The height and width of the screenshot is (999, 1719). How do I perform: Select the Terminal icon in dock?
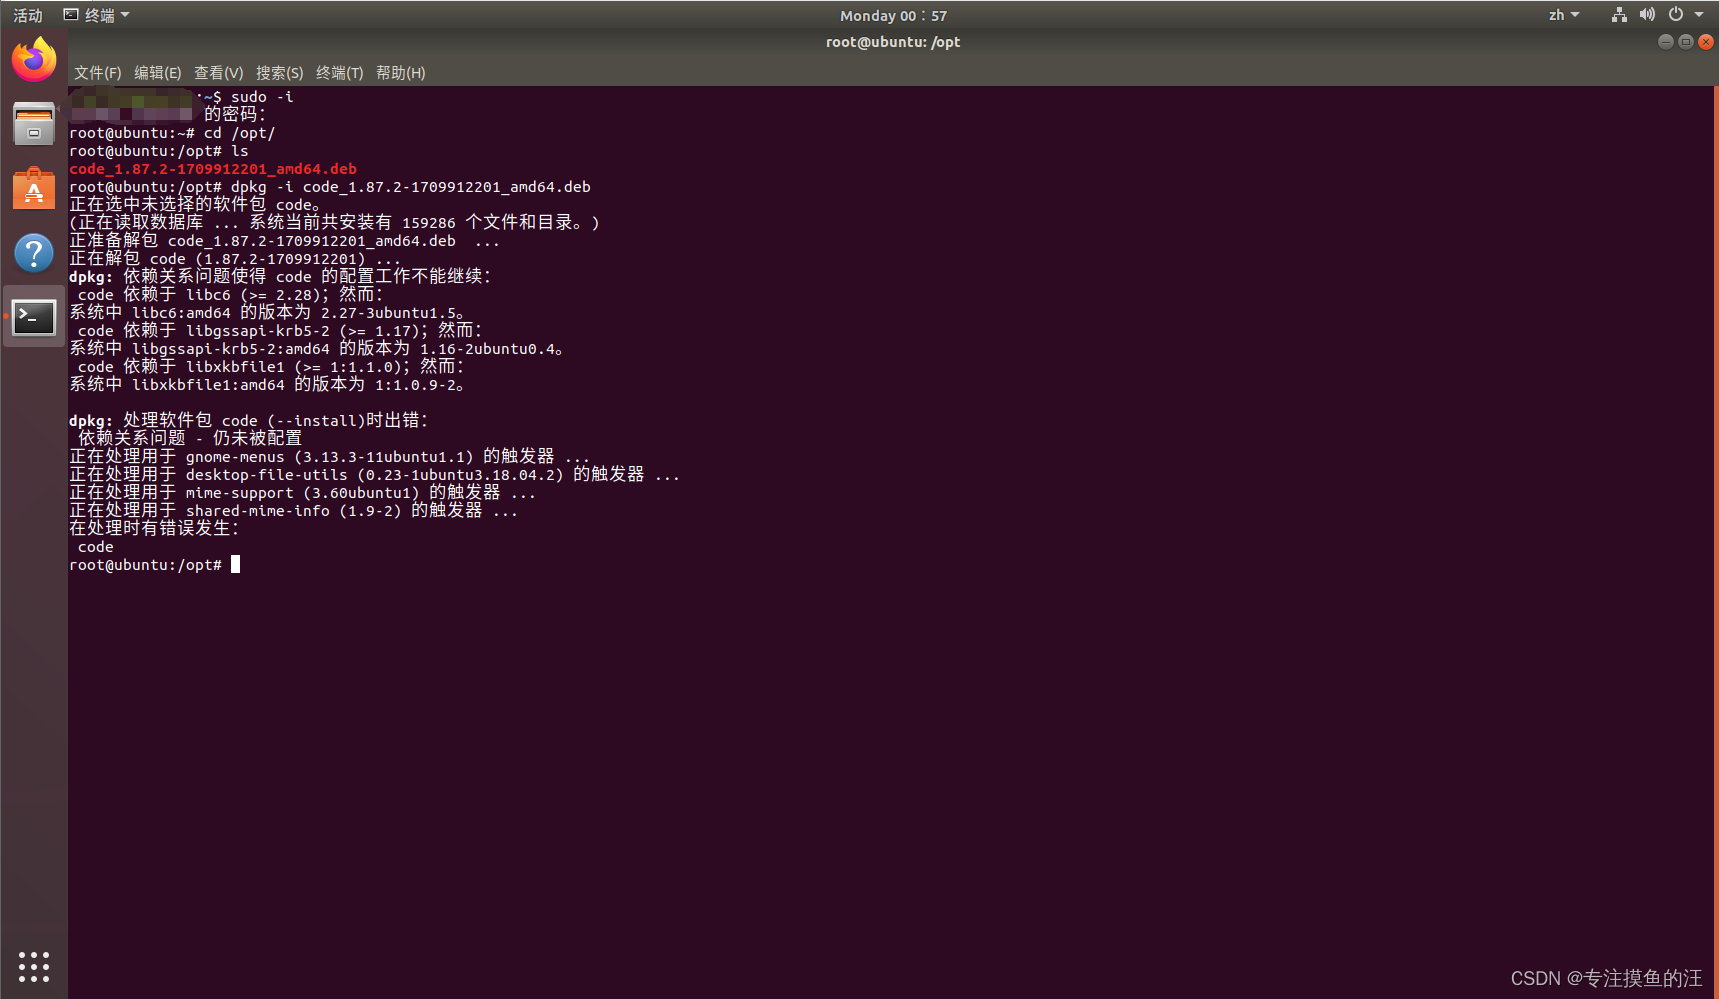pyautogui.click(x=34, y=317)
